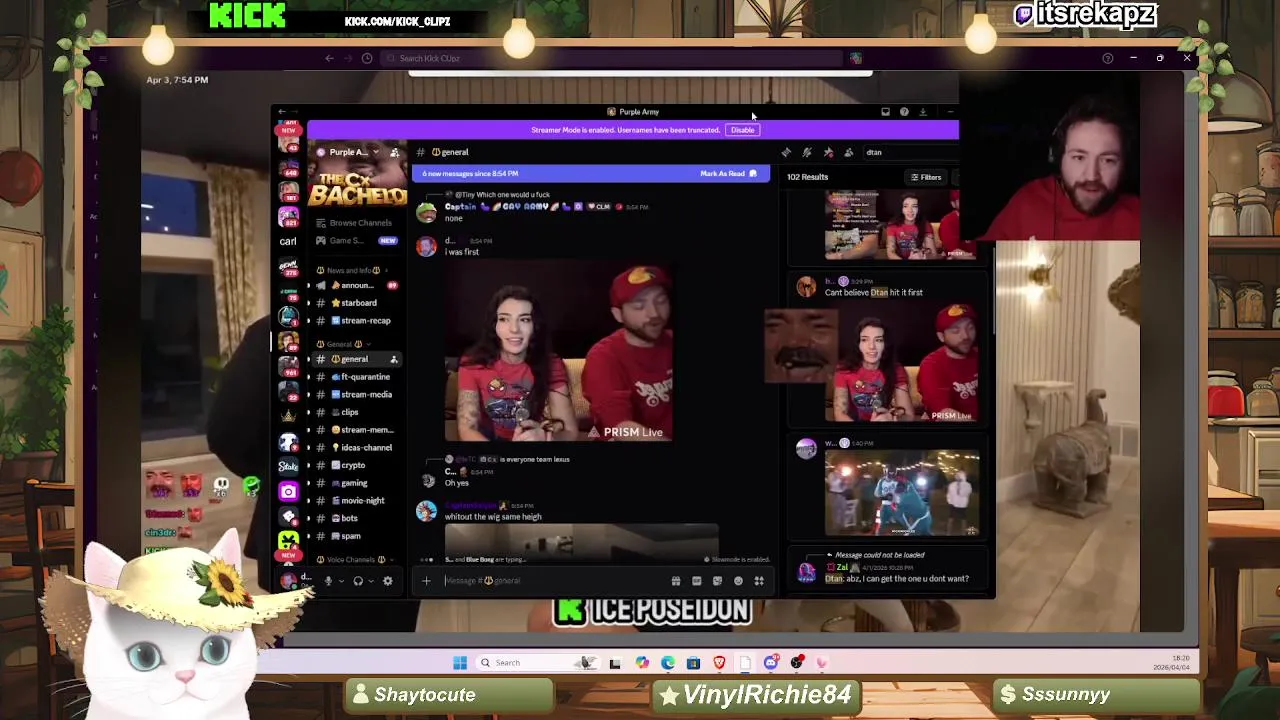Open Brave browser from taskbar
The image size is (1280, 720).
point(719,663)
